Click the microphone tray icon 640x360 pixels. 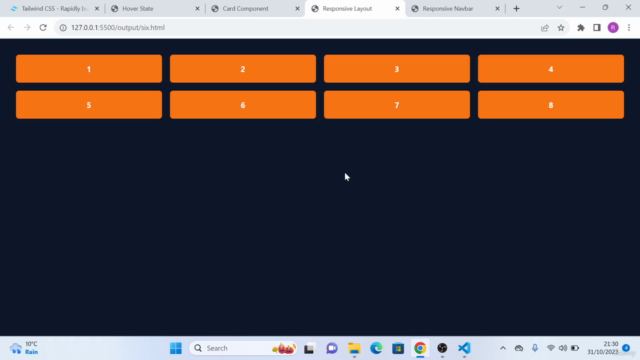point(535,348)
